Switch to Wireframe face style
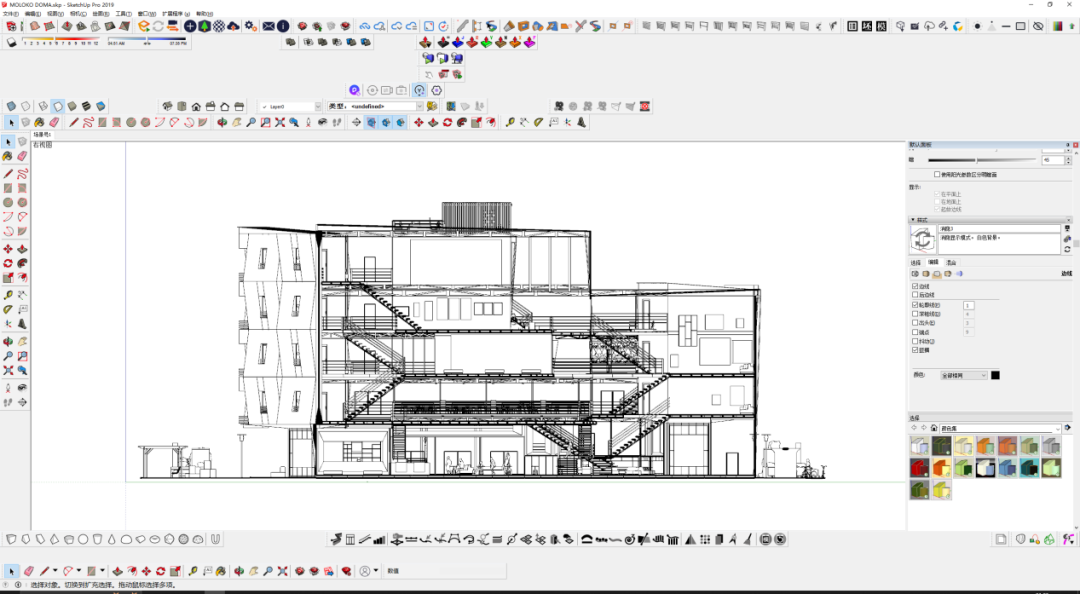Screen dimensions: 1080x594 43,106
